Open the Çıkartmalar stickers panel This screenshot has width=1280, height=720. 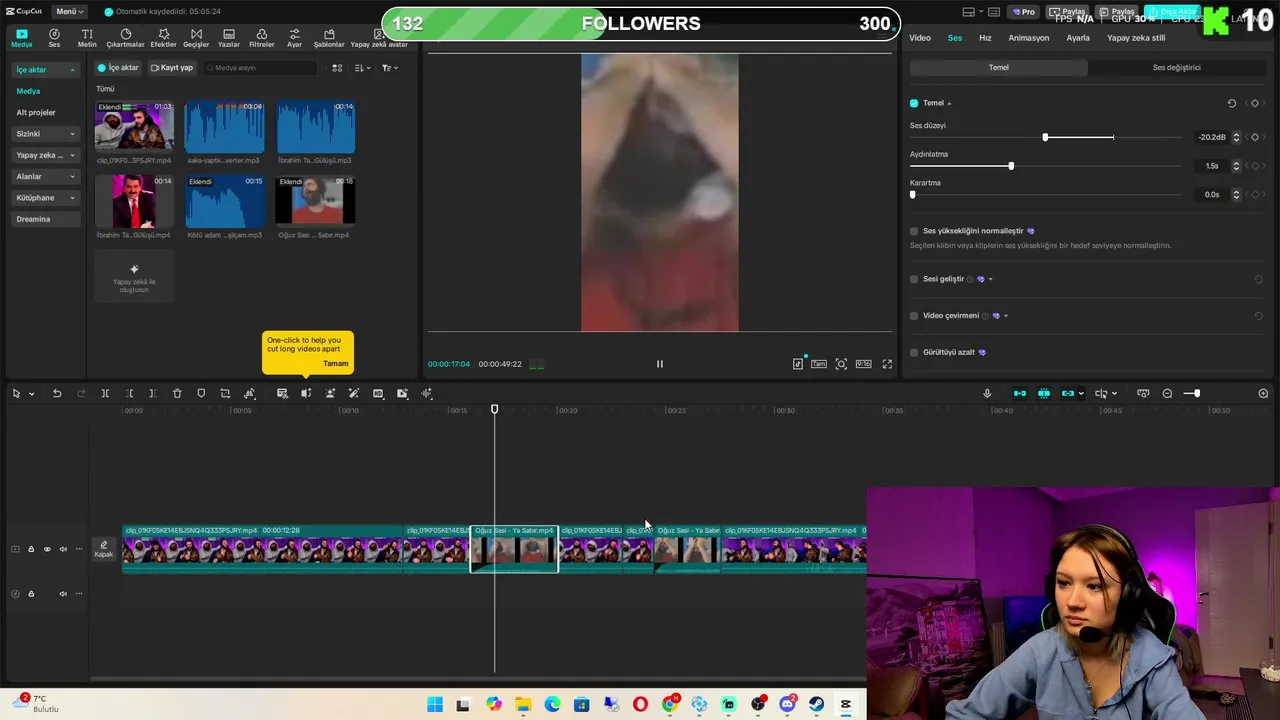pyautogui.click(x=125, y=38)
